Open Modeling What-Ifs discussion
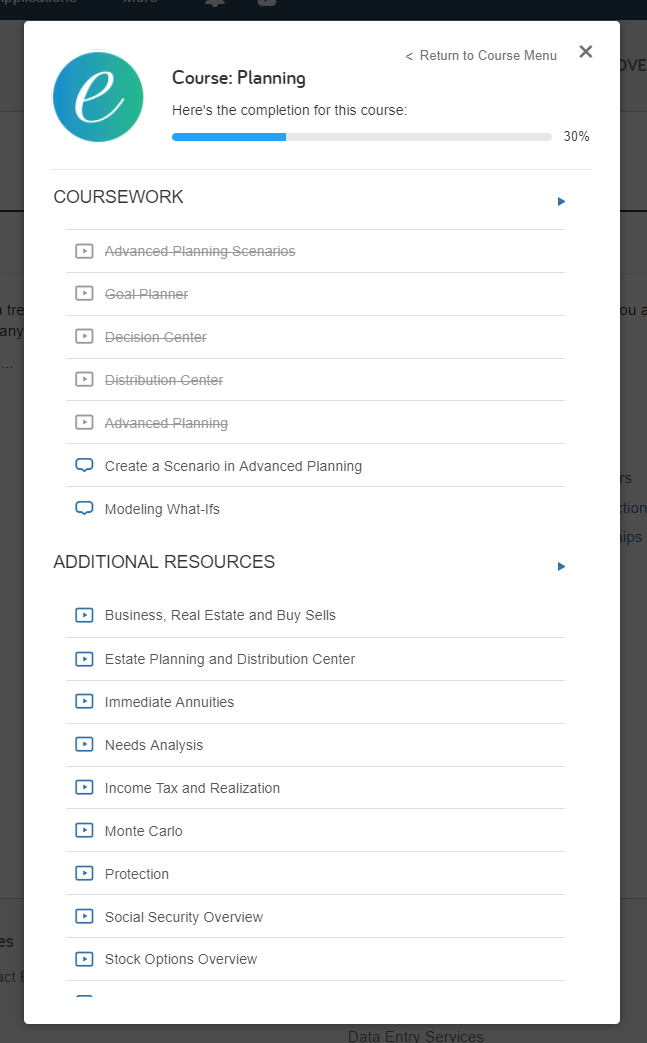Screen dimensions: 647x1043 pyautogui.click(x=162, y=510)
